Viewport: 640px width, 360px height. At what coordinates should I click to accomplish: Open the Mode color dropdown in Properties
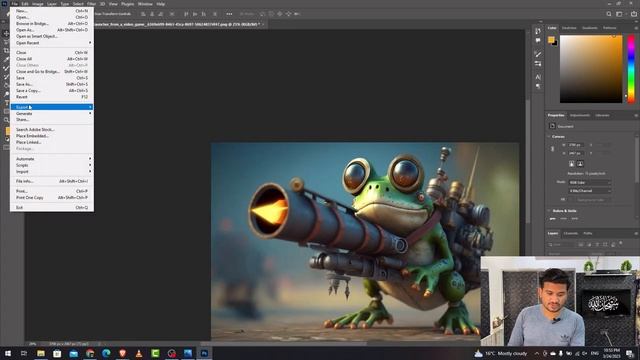coord(590,182)
